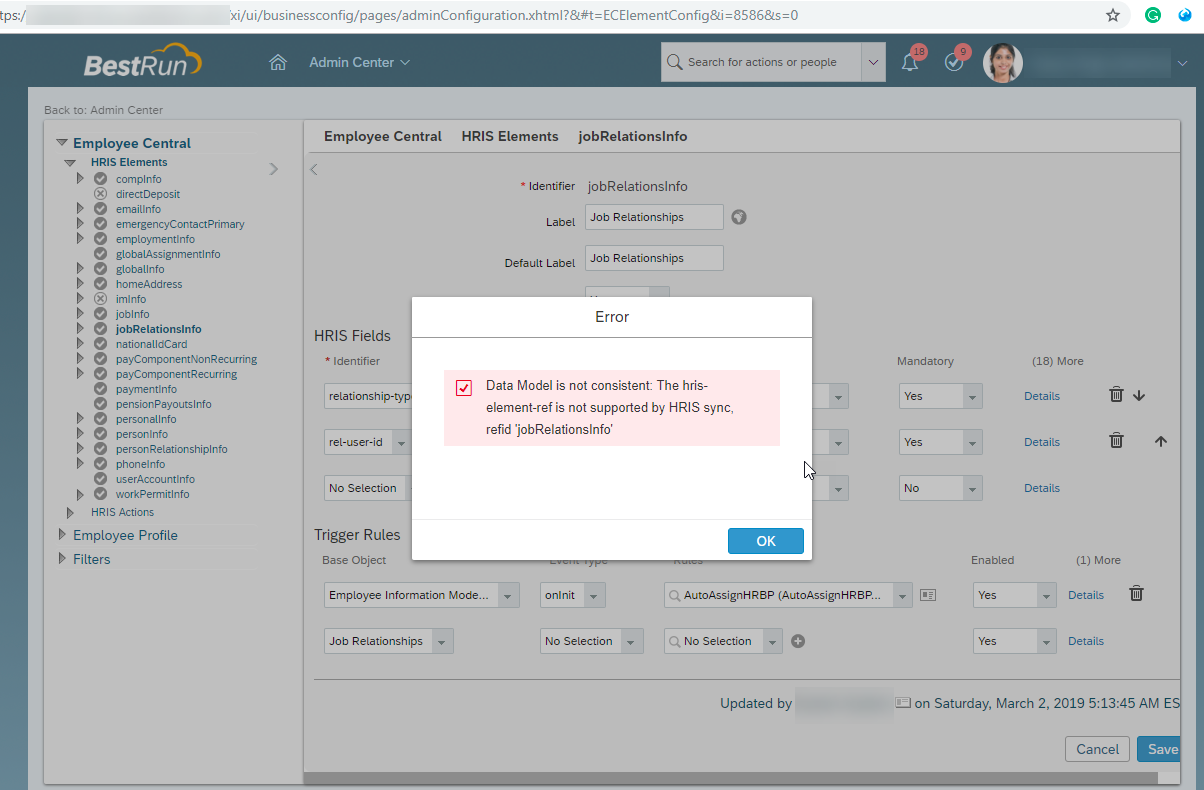
Task: Click the card icon near Updated by
Action: tap(903, 703)
